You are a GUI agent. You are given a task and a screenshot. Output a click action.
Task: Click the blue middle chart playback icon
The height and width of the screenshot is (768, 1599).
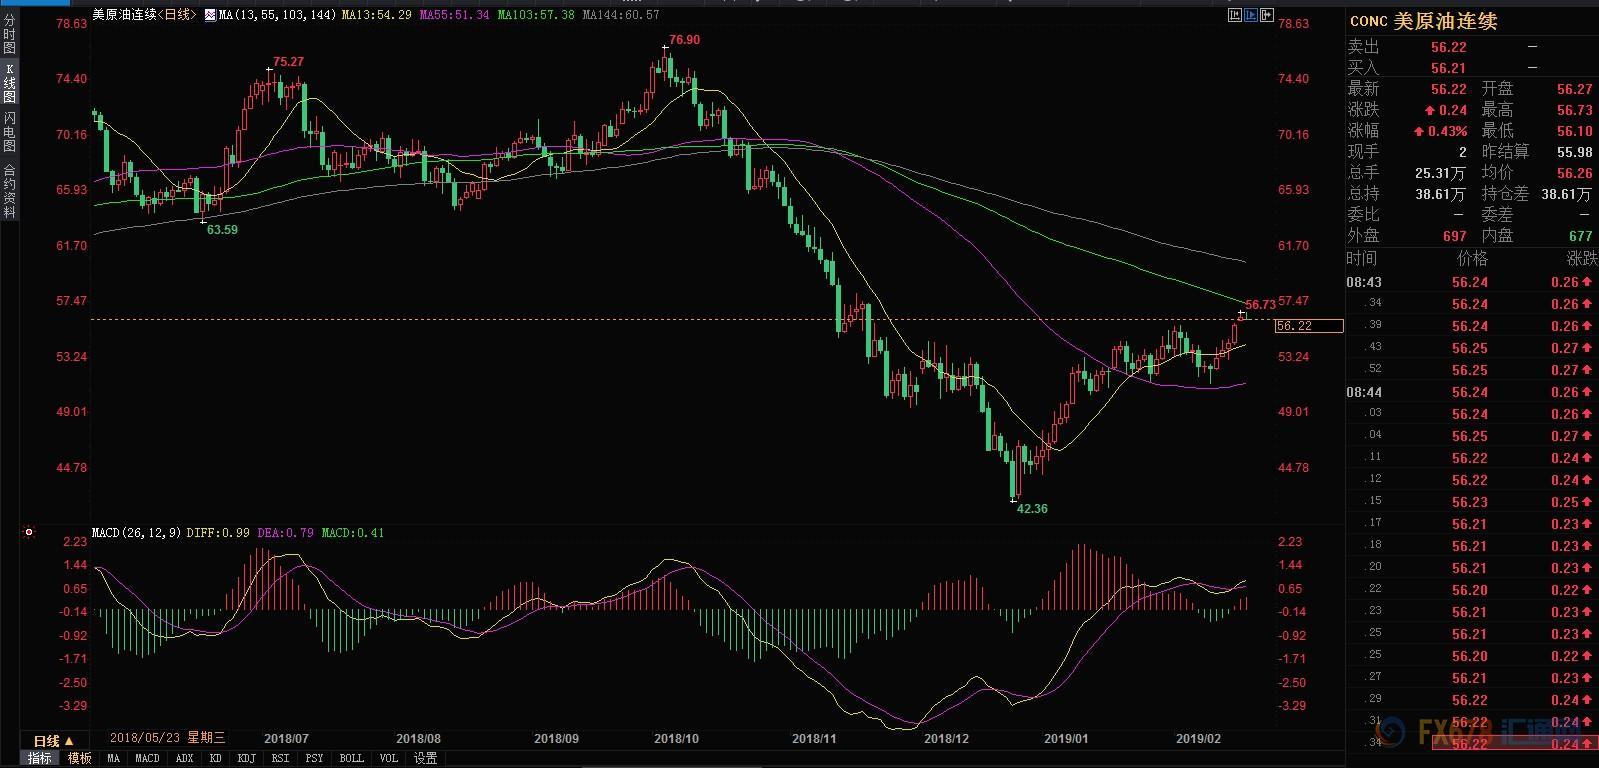(x=1251, y=15)
